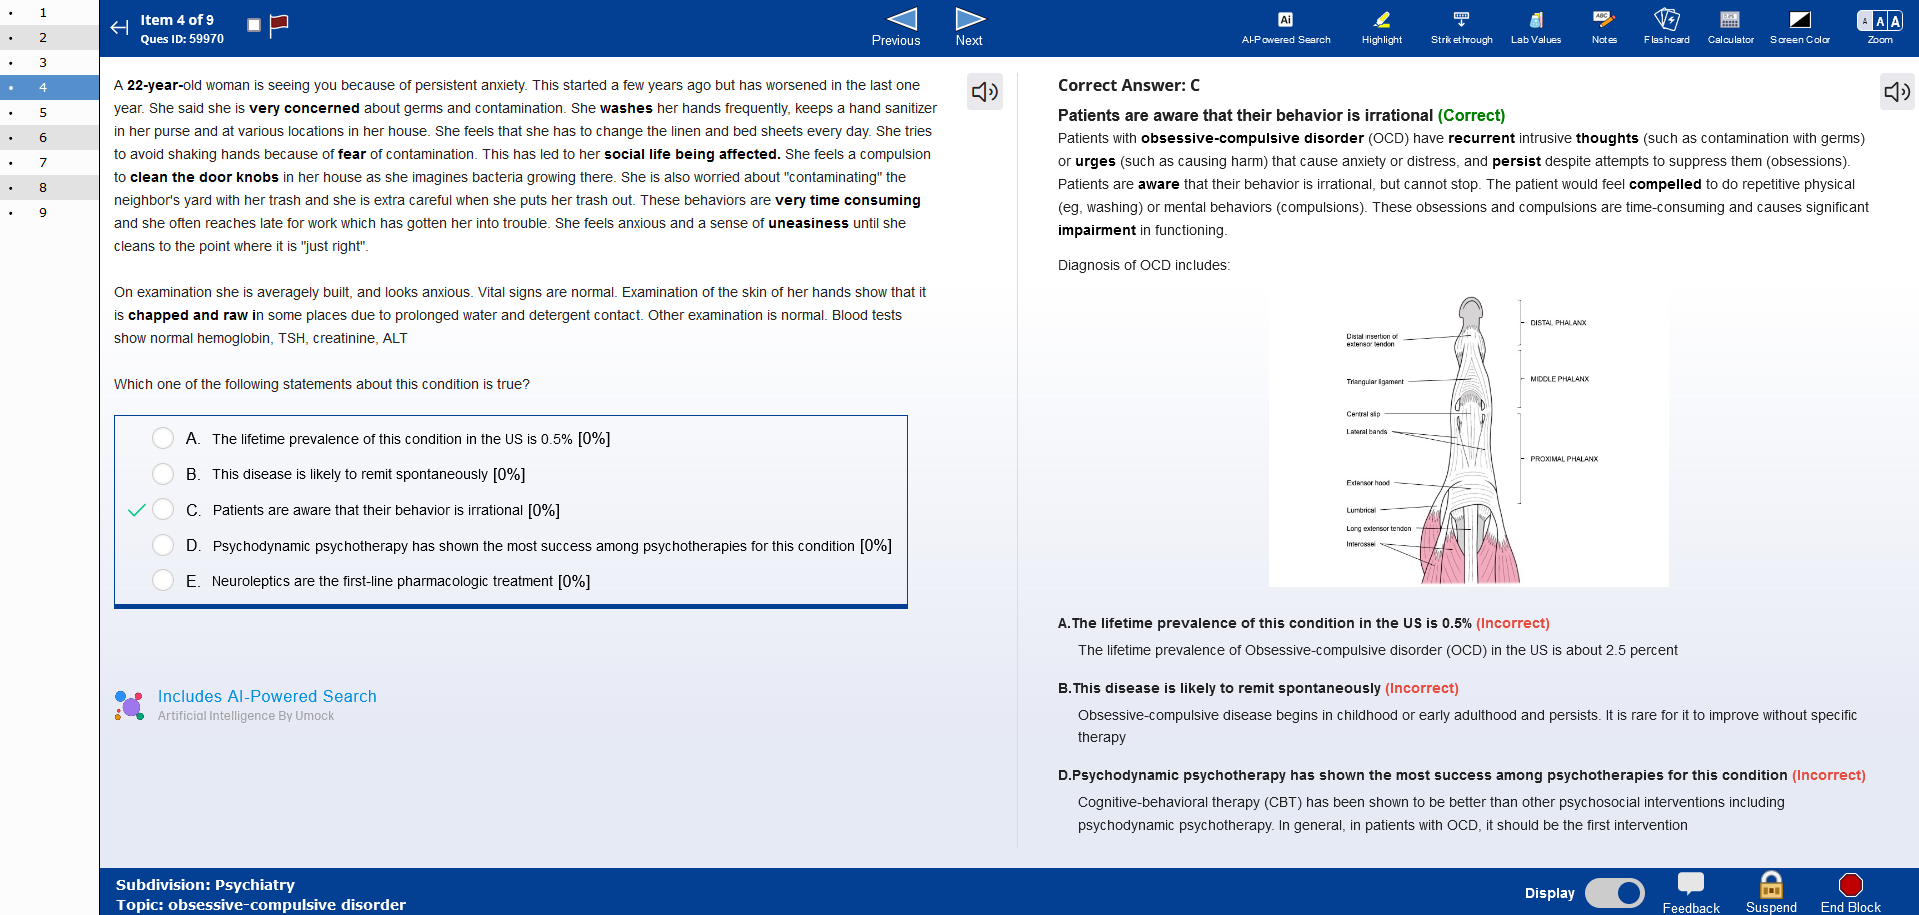
Task: Play audio for the question text
Action: tap(985, 92)
